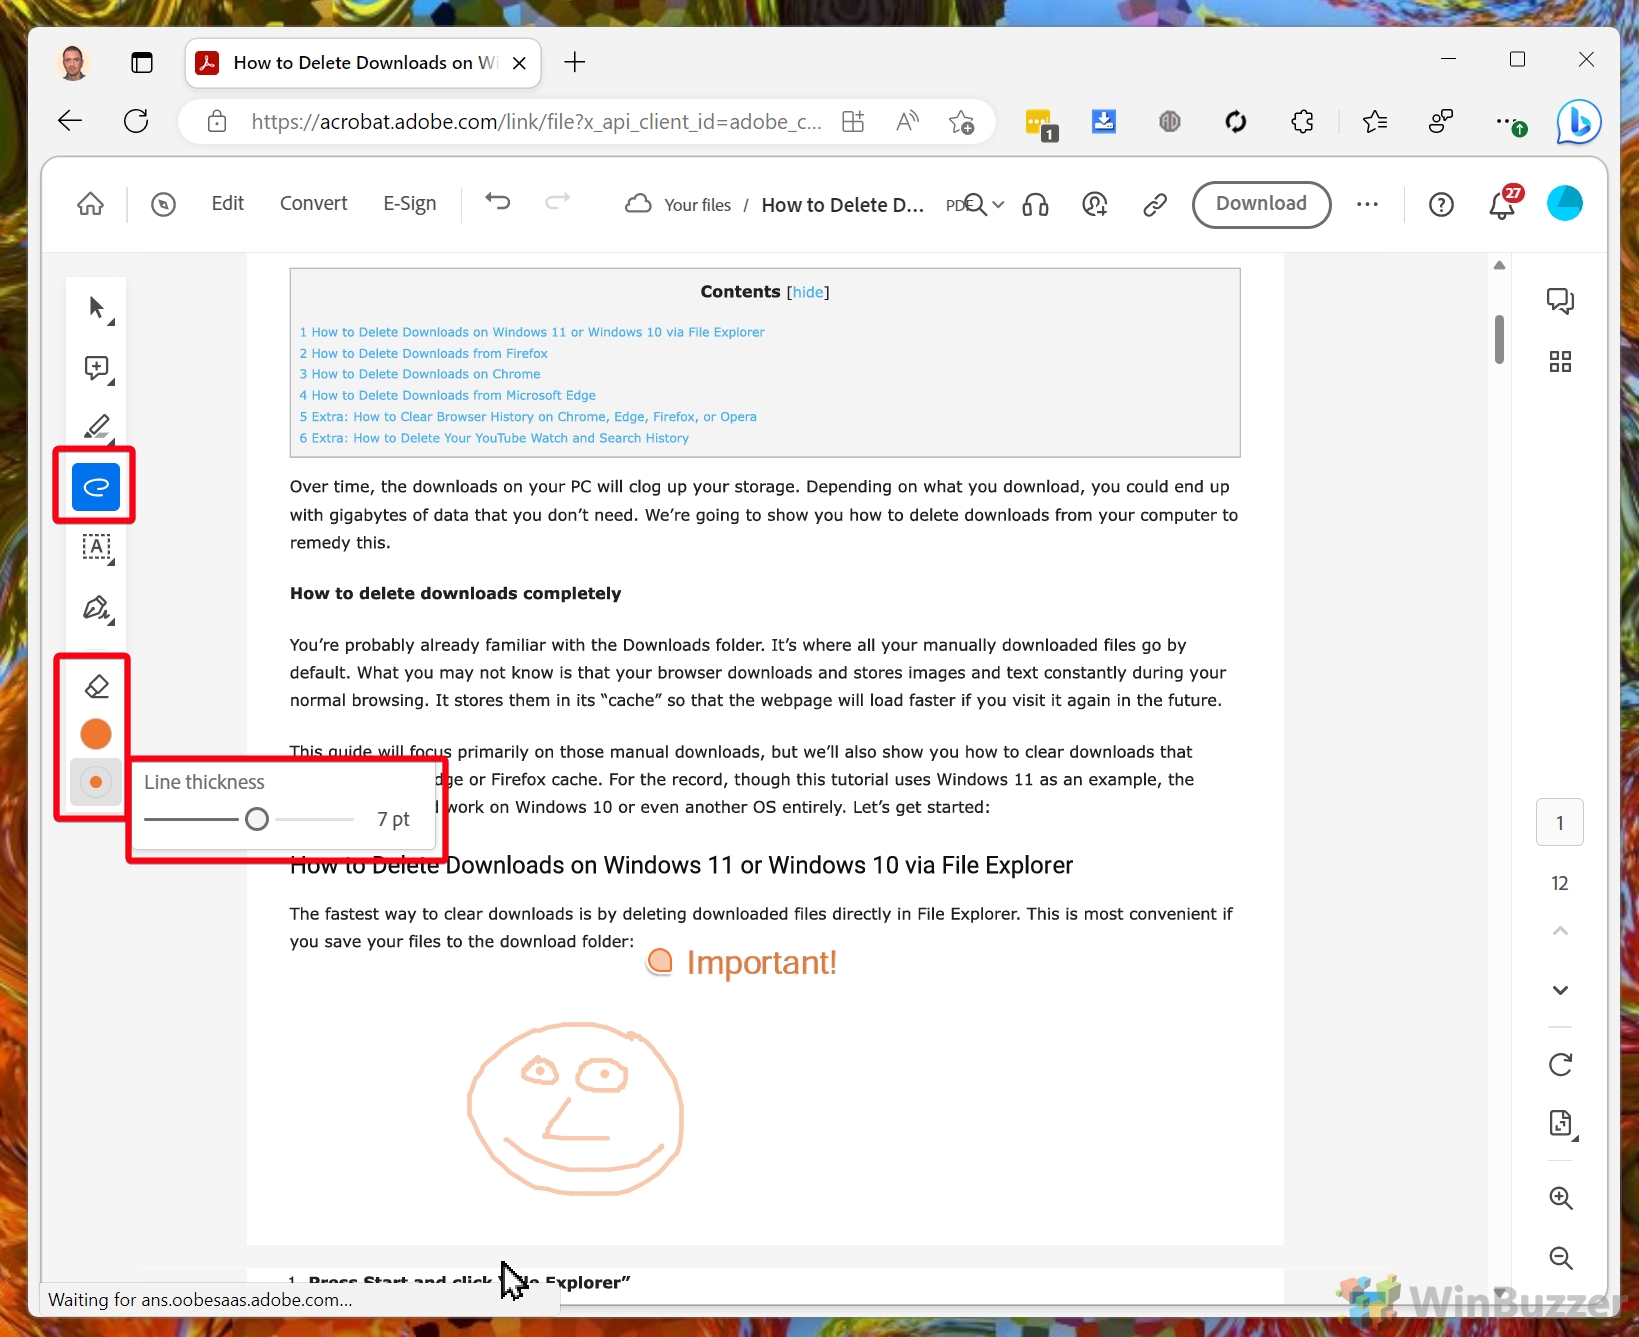Select the How to Delete Downloads tab
1639x1337 pixels.
point(363,63)
